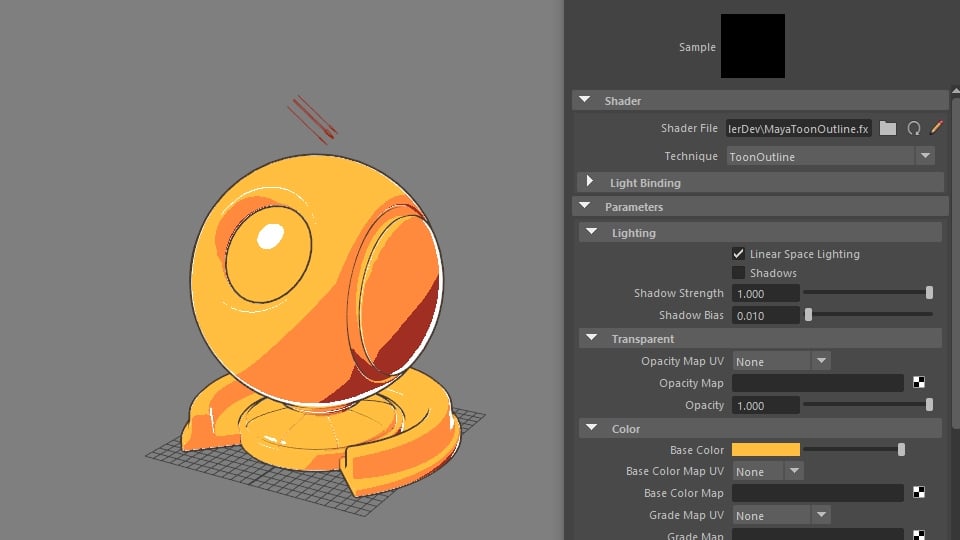The width and height of the screenshot is (960, 540).
Task: Open Grade Map UV dropdown
Action: [820, 515]
